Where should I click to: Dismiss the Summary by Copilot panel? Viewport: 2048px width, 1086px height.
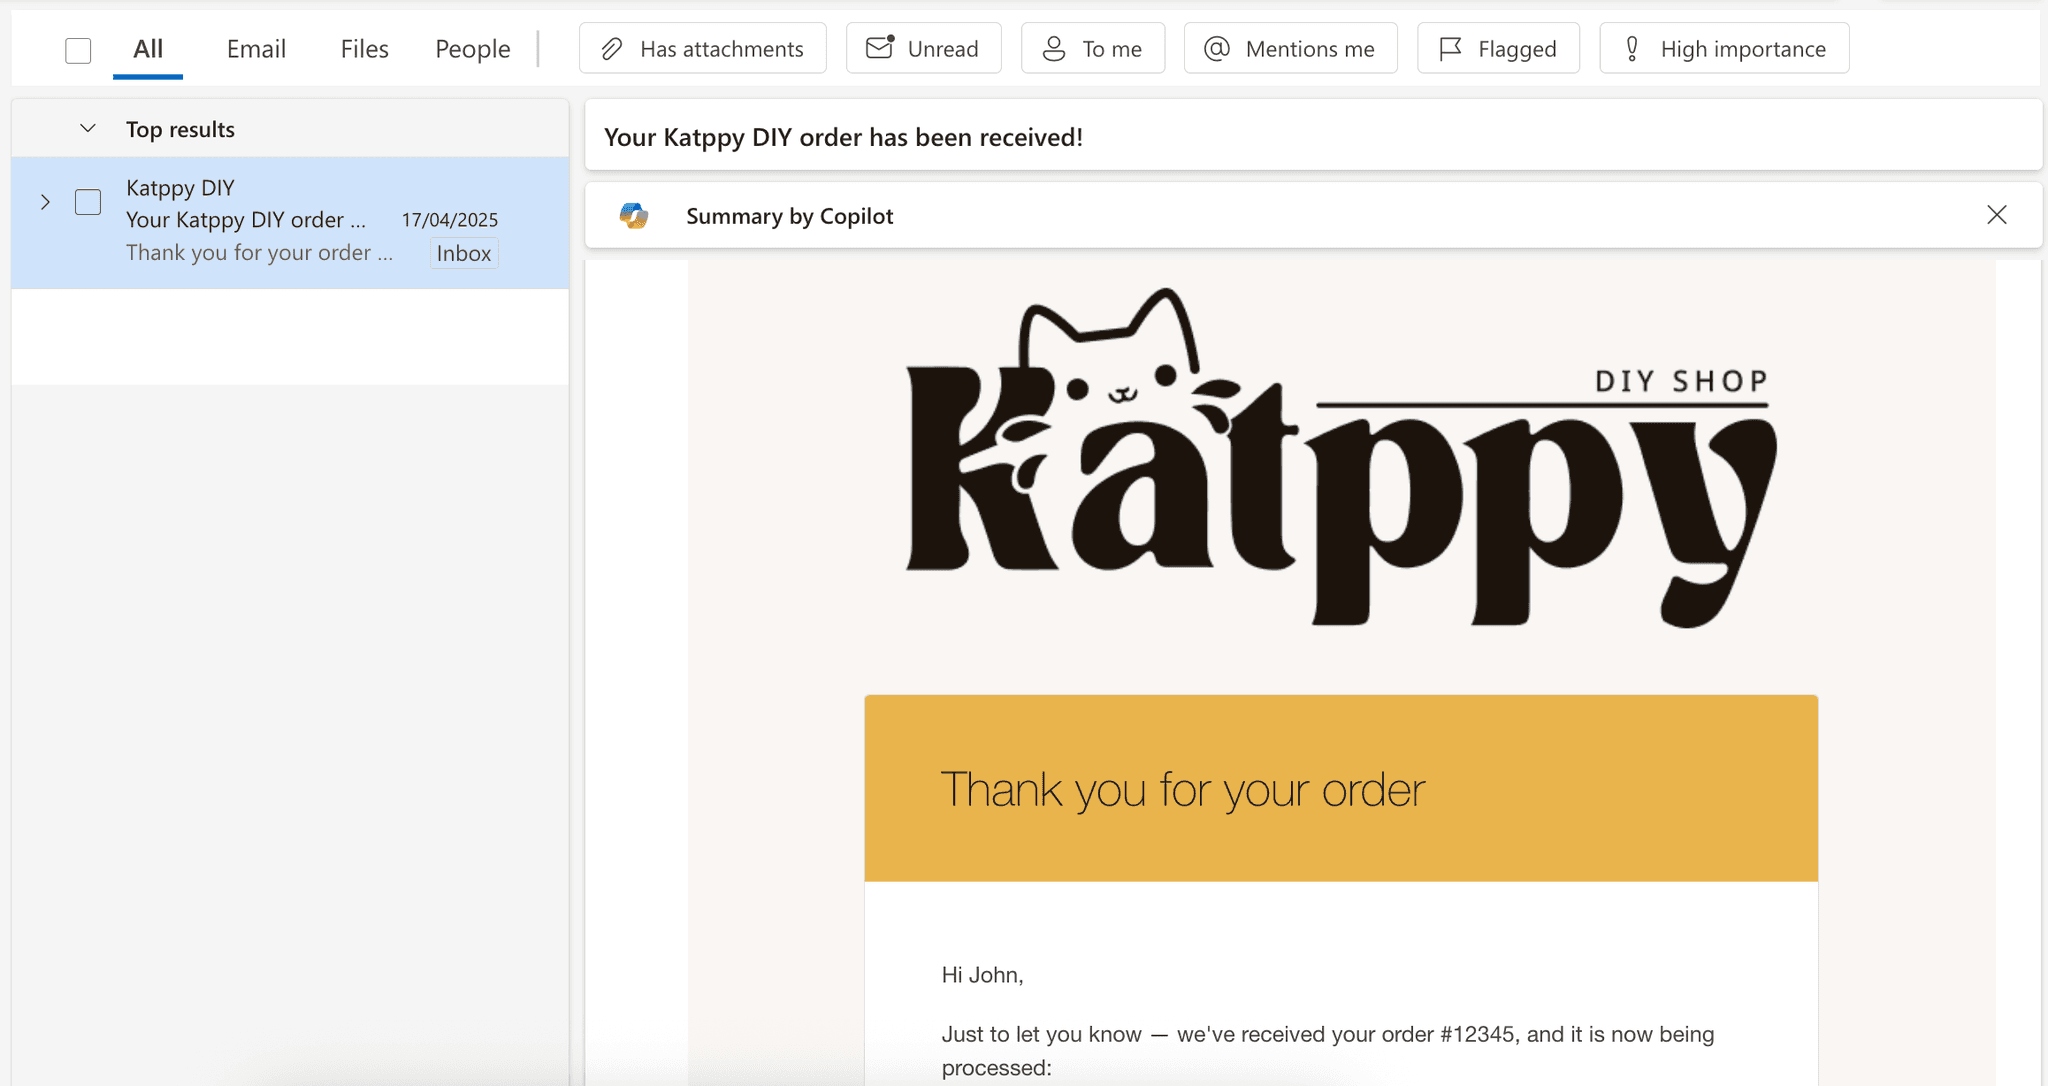[x=1997, y=215]
